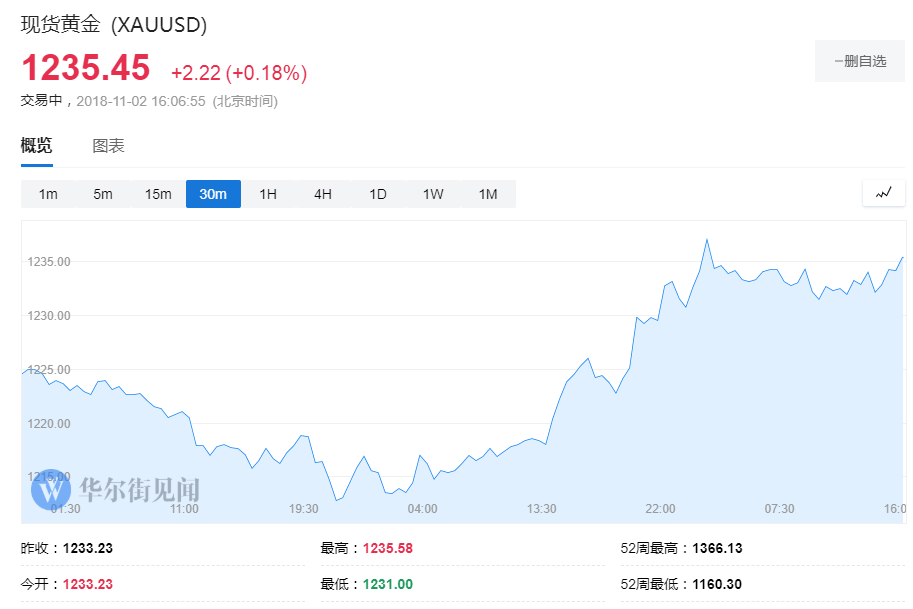This screenshot has width=913, height=609.
Task: Switch to the 概览 tab
Action: pyautogui.click(x=36, y=146)
